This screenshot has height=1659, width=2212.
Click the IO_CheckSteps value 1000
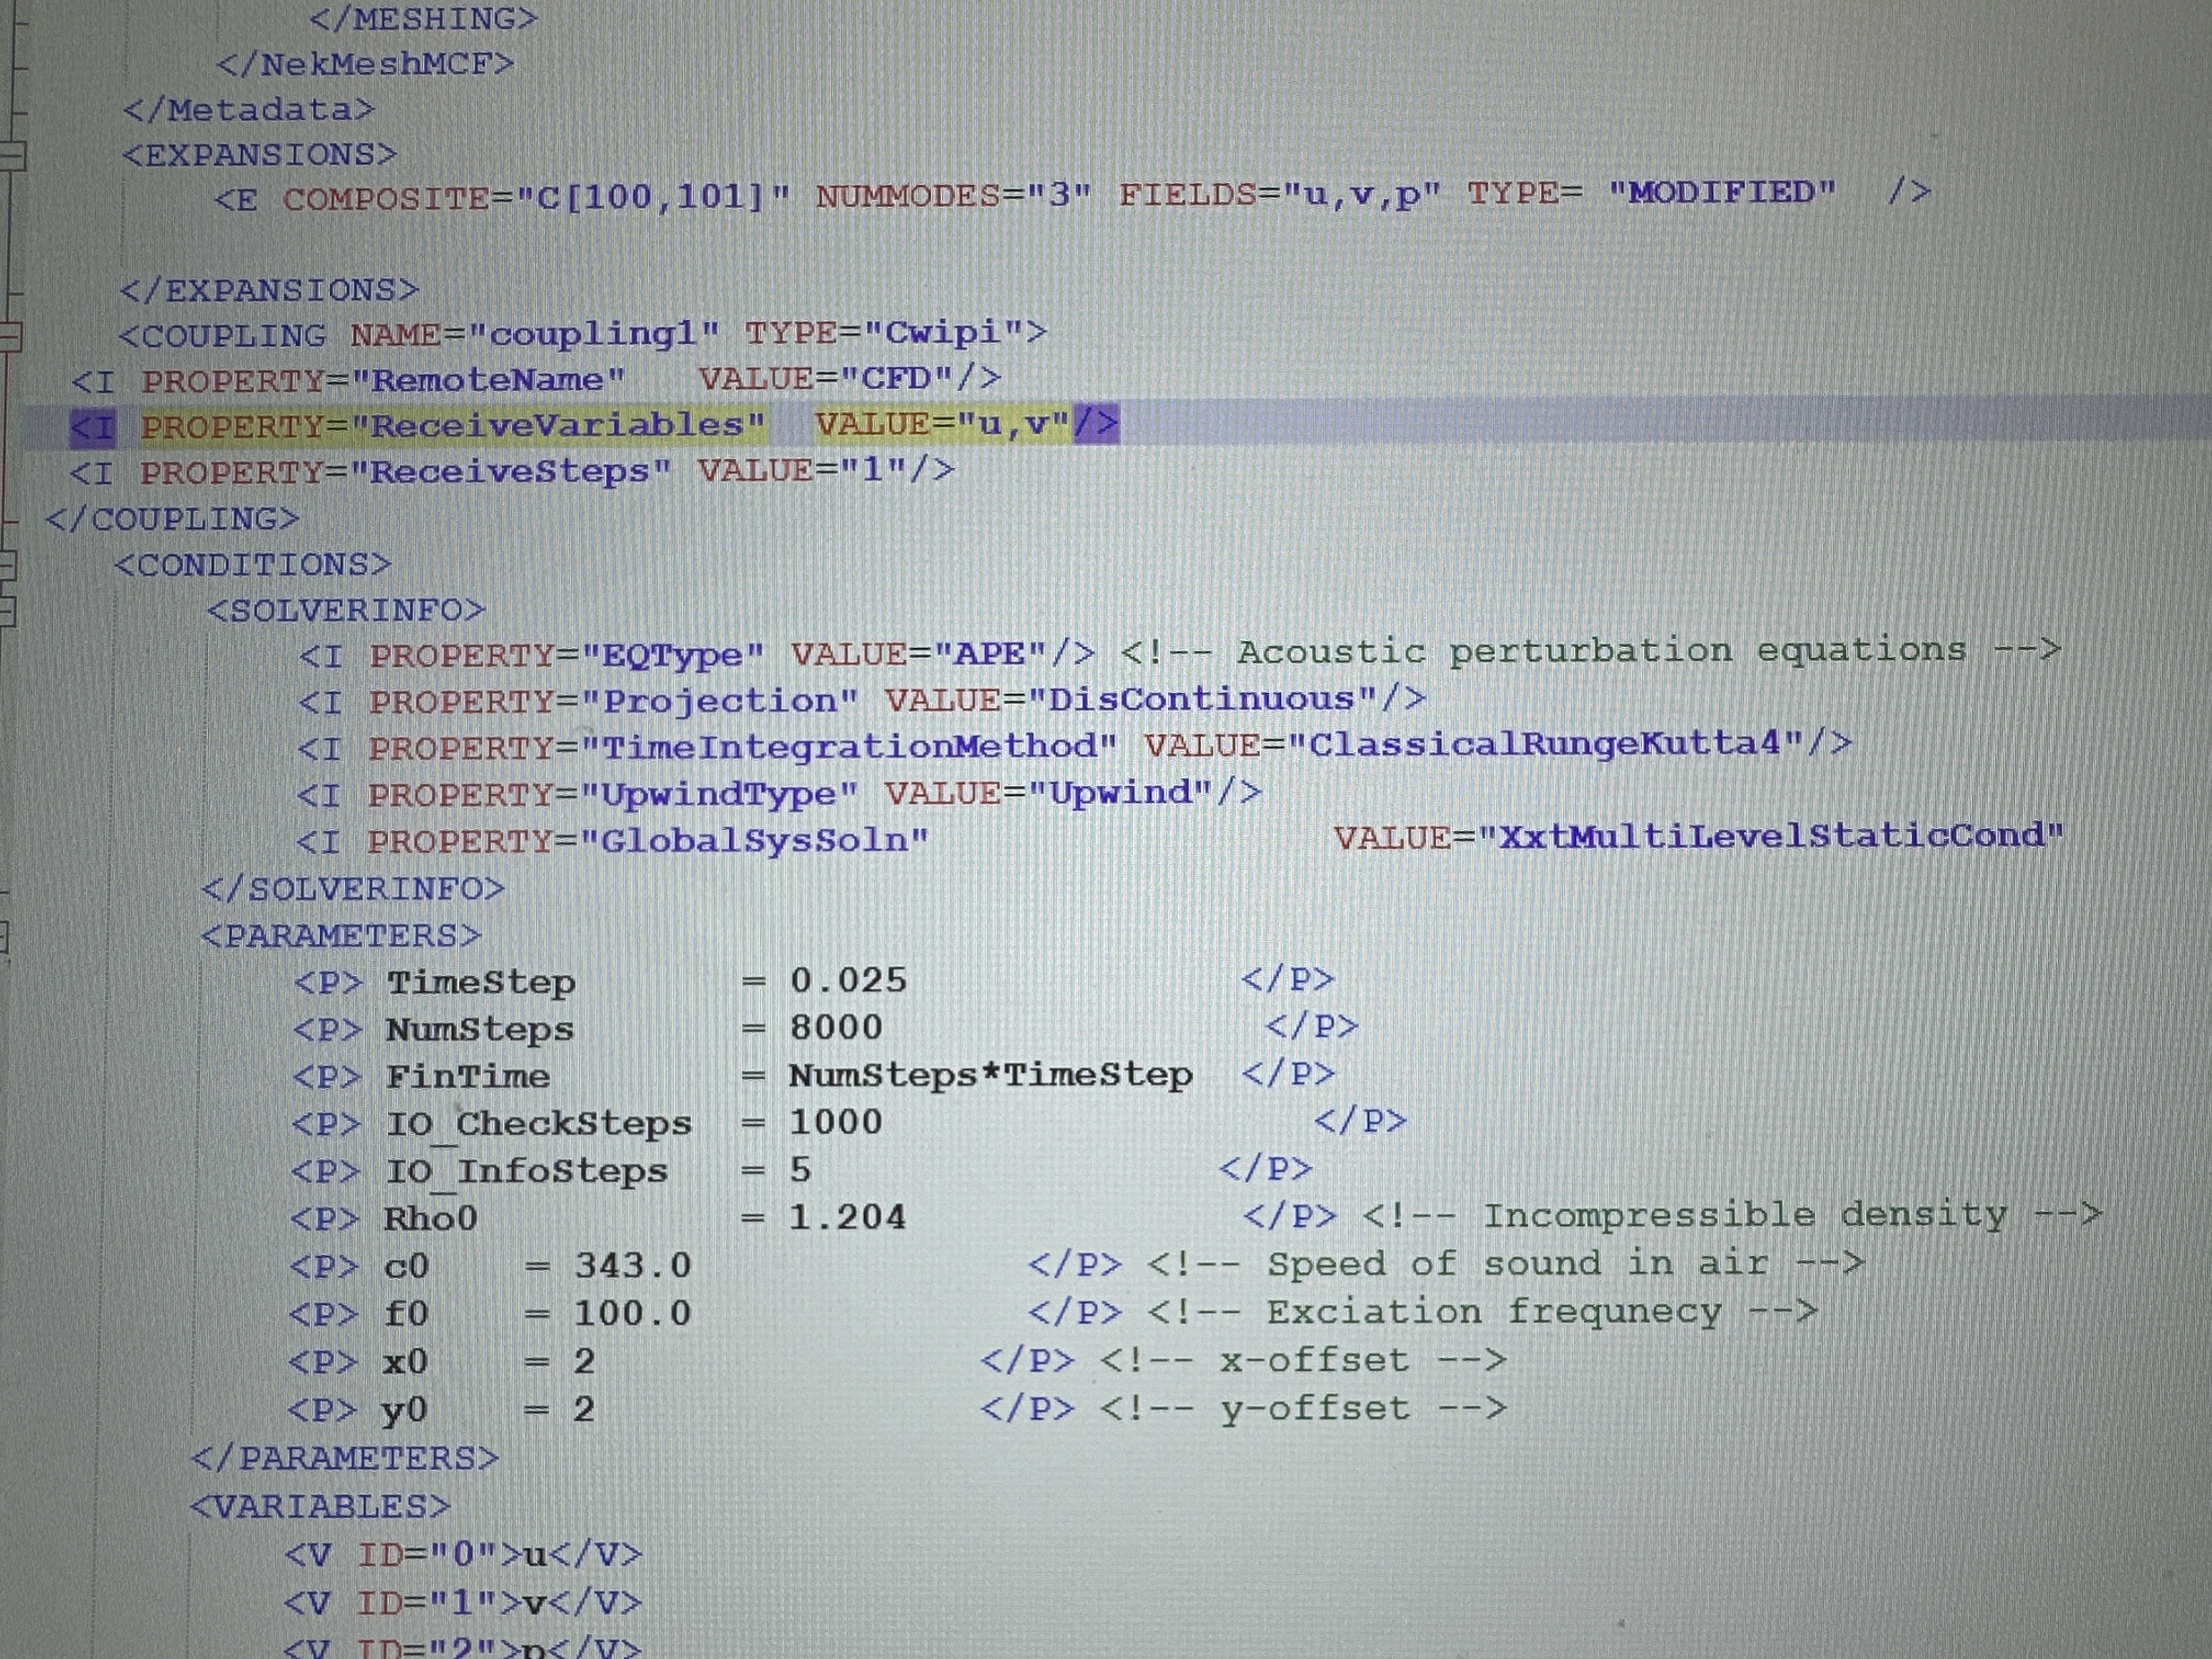click(x=836, y=1122)
